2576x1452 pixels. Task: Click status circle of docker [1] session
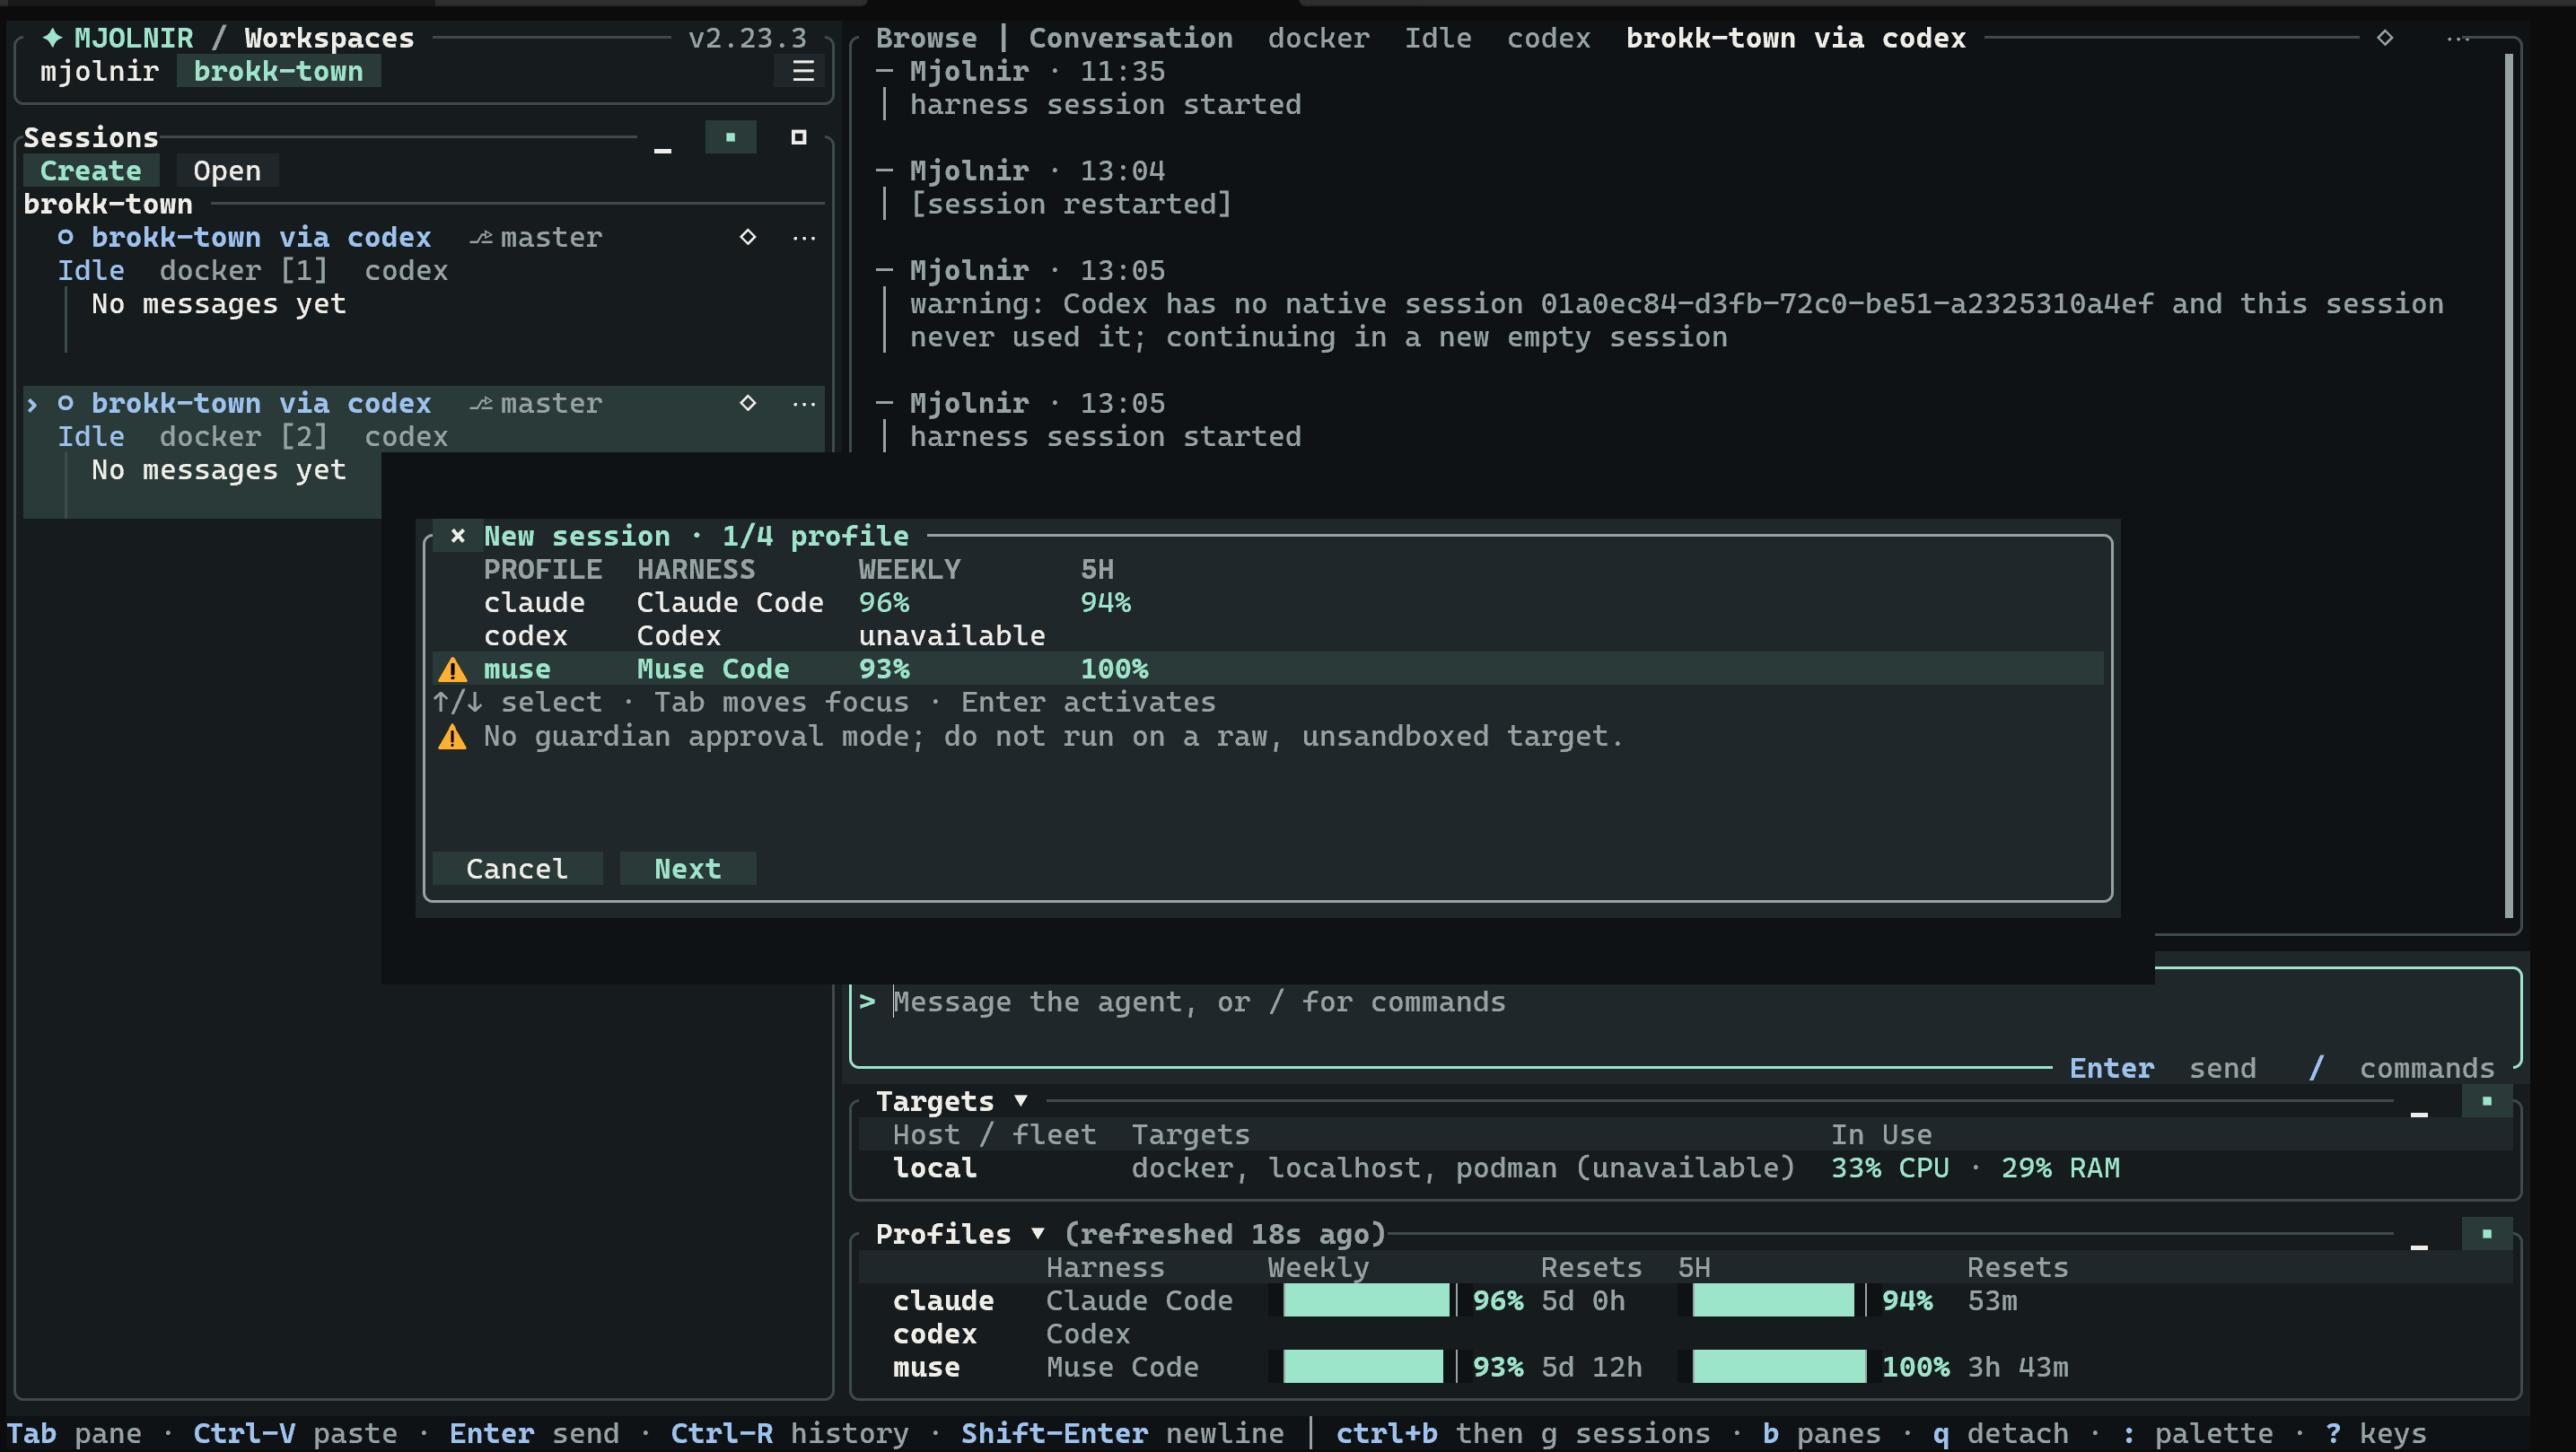coord(66,237)
